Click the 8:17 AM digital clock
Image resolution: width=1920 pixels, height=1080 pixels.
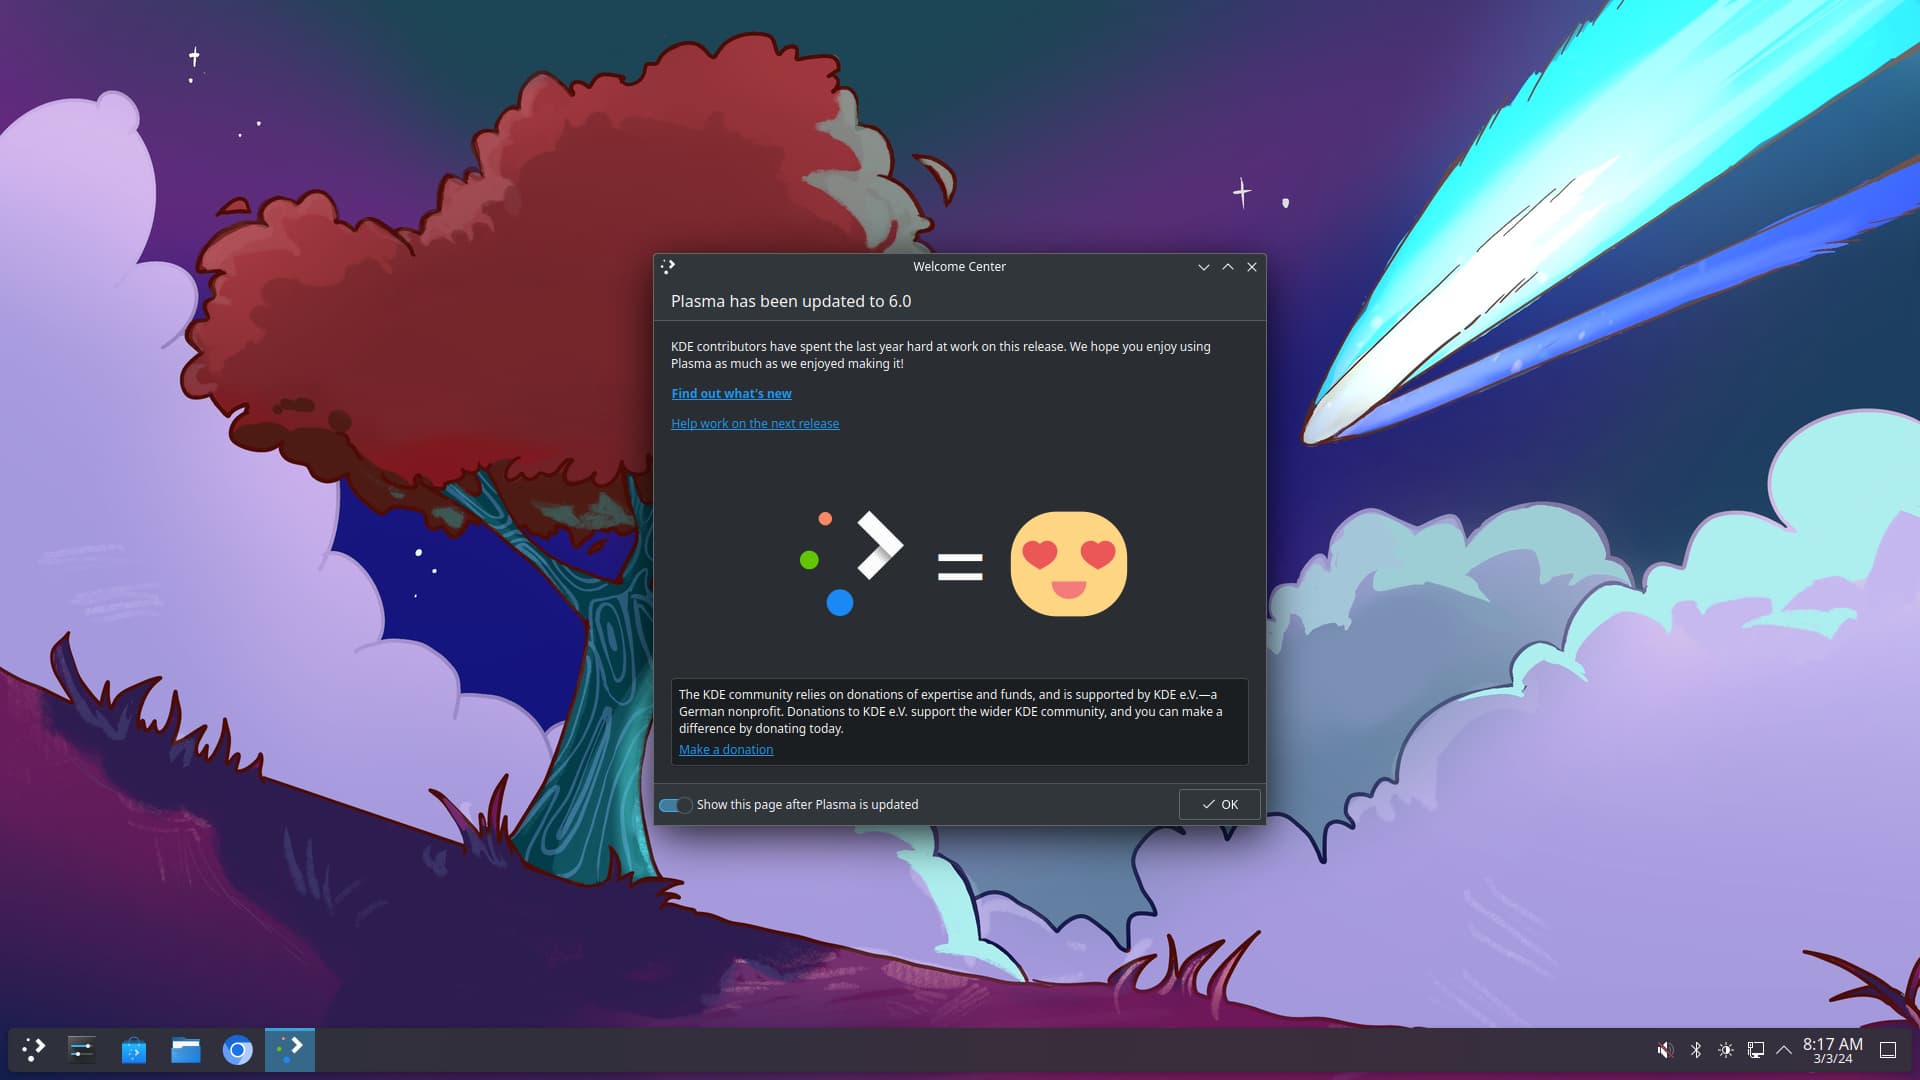coord(1833,1050)
